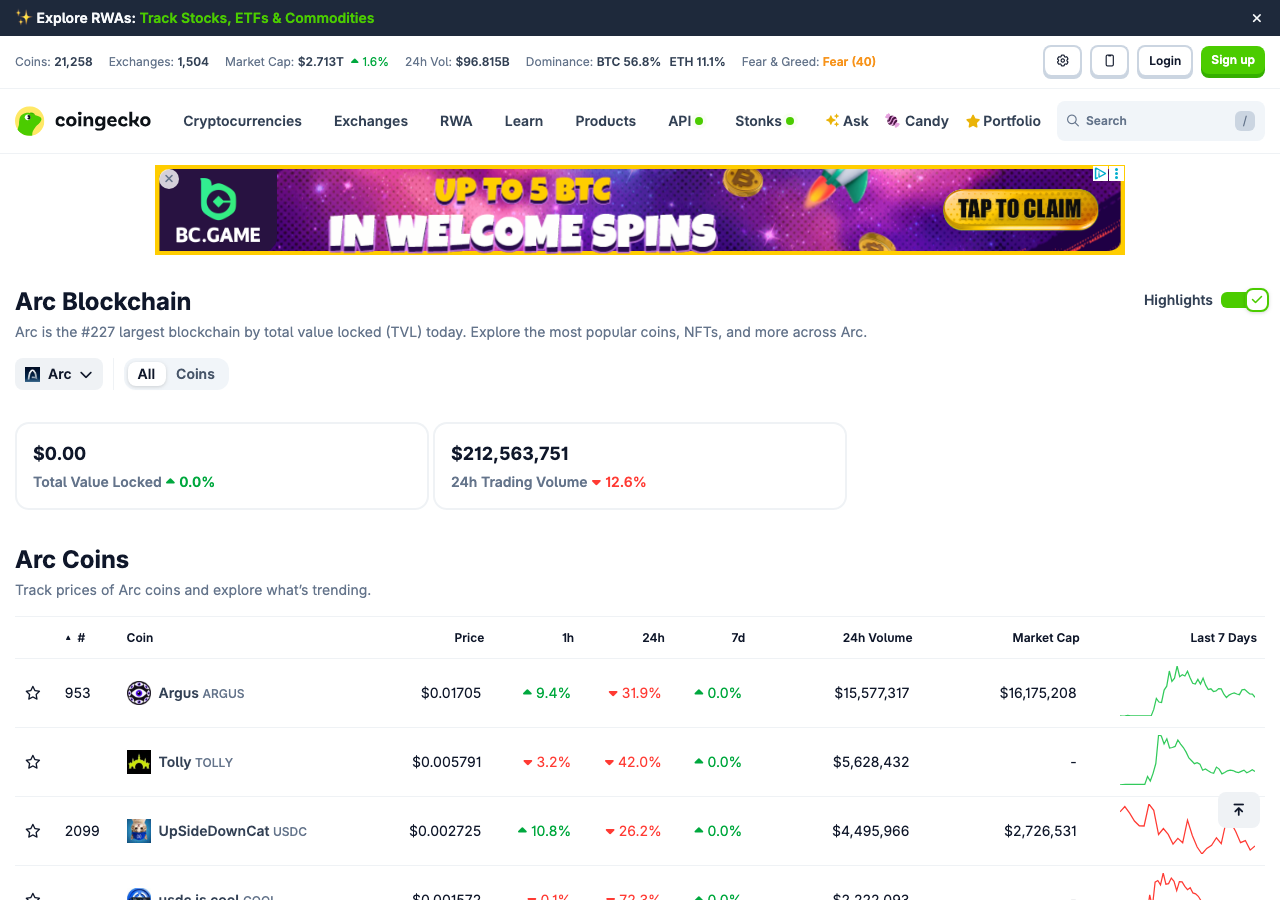
Task: Sort table by 1h column header
Action: [x=568, y=638]
